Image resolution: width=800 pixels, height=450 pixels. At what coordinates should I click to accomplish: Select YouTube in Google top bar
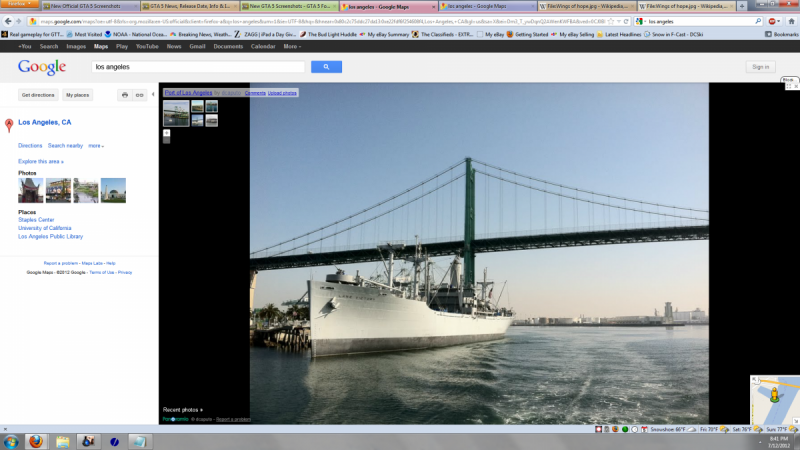pyautogui.click(x=147, y=46)
